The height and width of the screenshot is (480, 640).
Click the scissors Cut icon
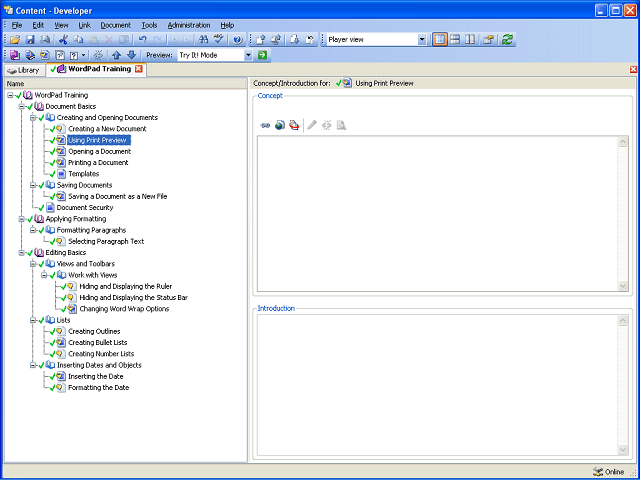[x=63, y=40]
